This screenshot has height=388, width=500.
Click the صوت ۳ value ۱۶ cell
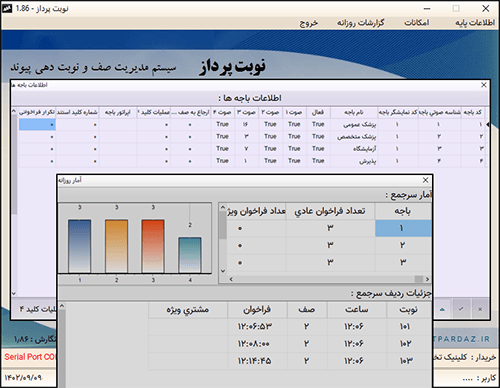246,124
